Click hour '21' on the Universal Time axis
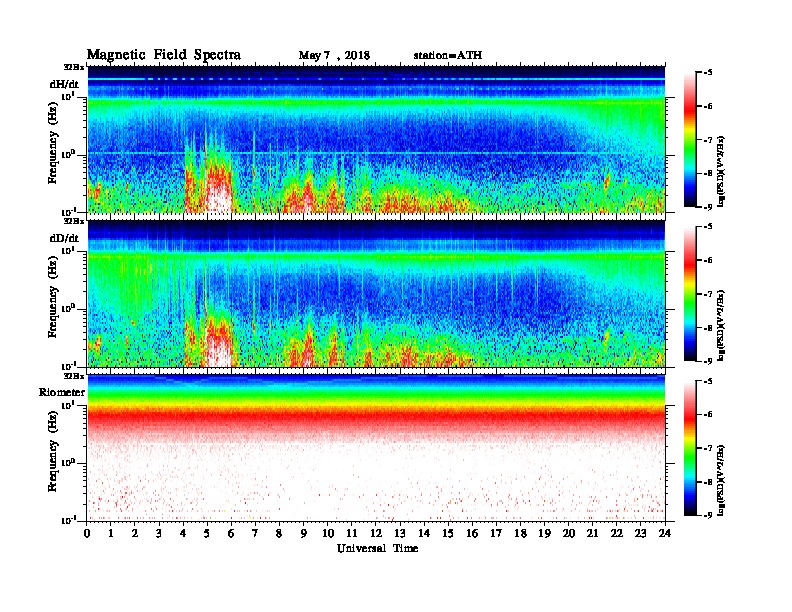Viewport: 792px width, 612px height. [x=592, y=533]
